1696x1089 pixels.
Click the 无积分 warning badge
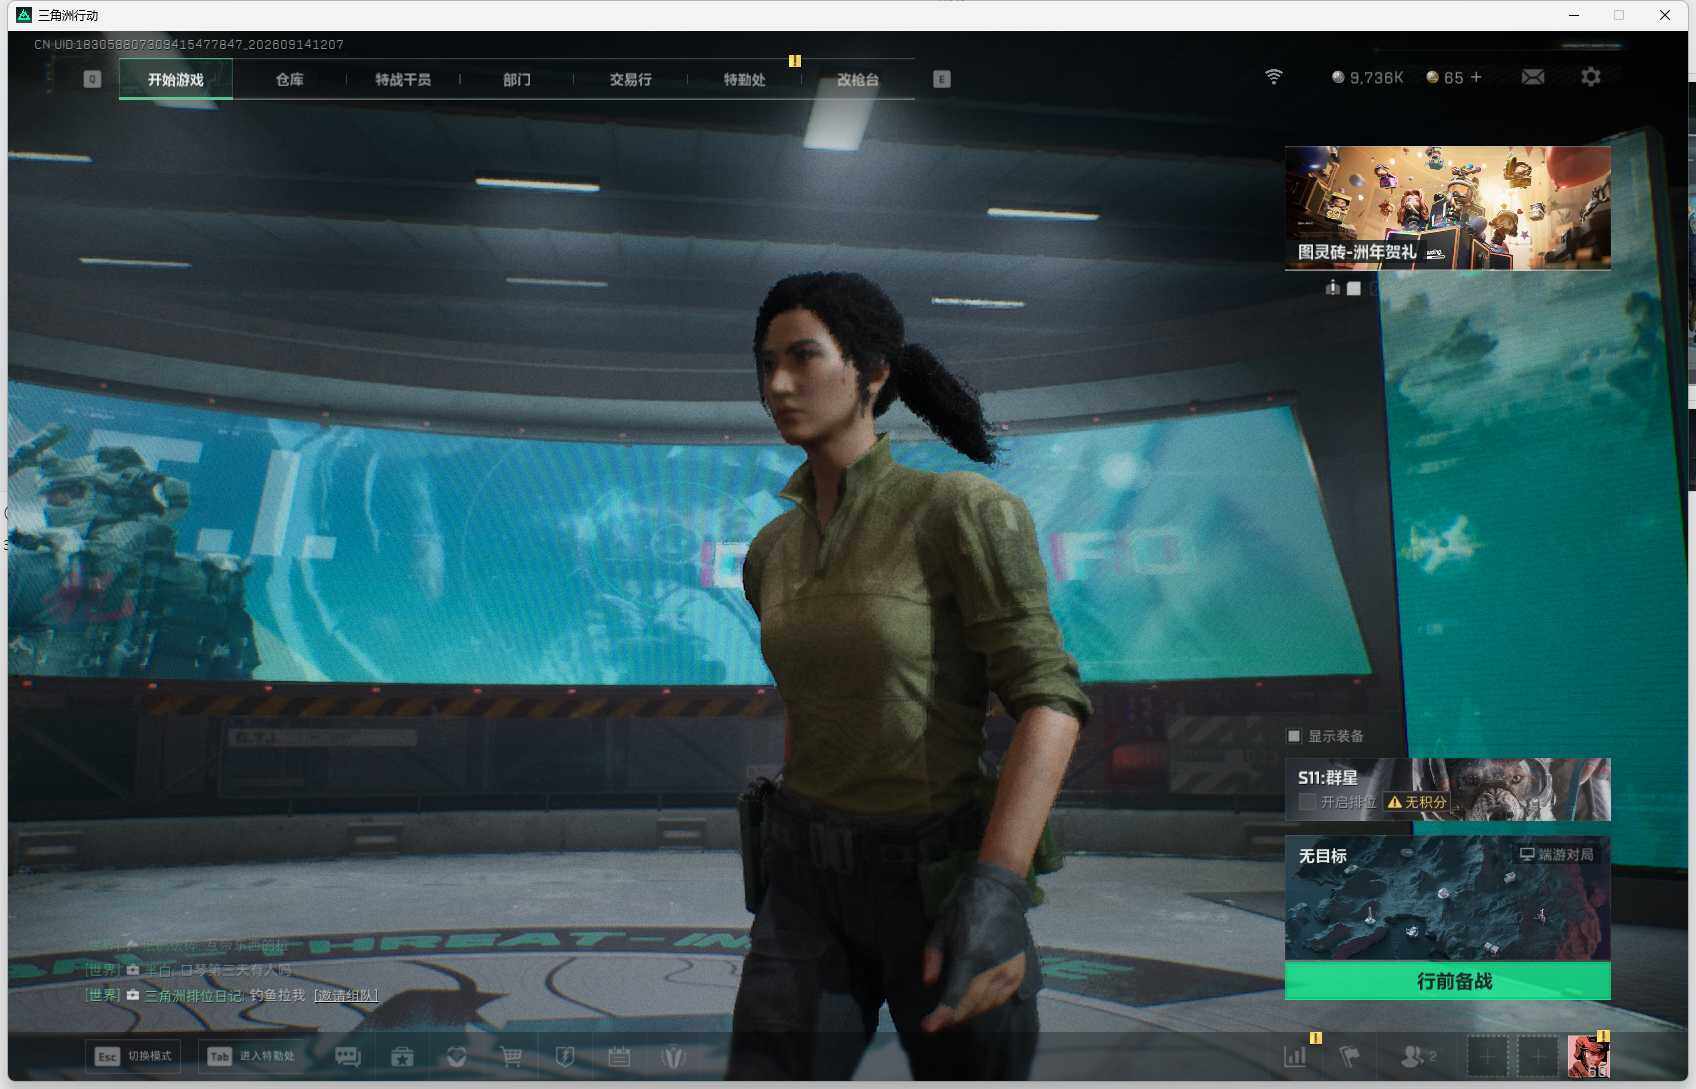click(x=1417, y=802)
